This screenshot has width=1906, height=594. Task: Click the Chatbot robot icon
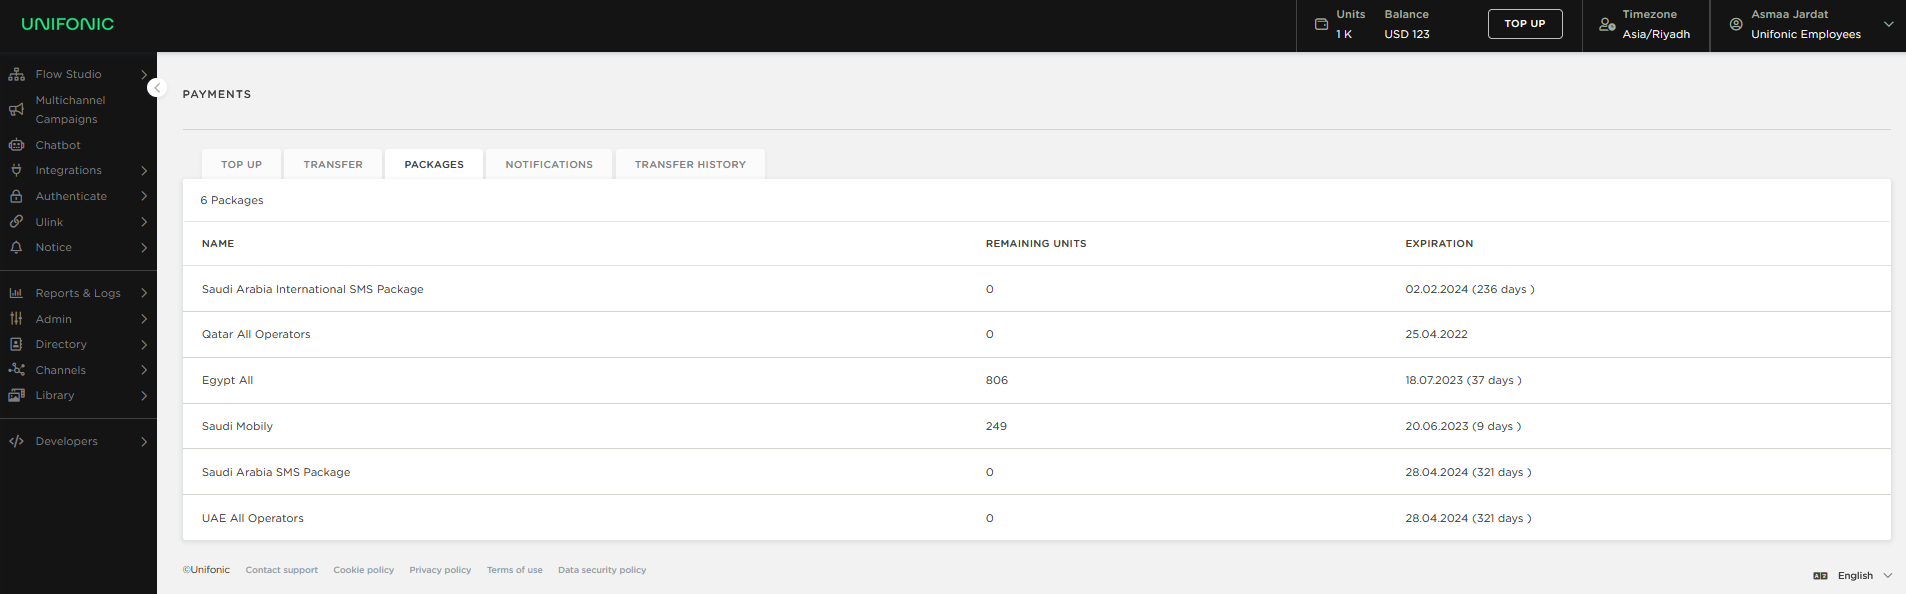(16, 145)
